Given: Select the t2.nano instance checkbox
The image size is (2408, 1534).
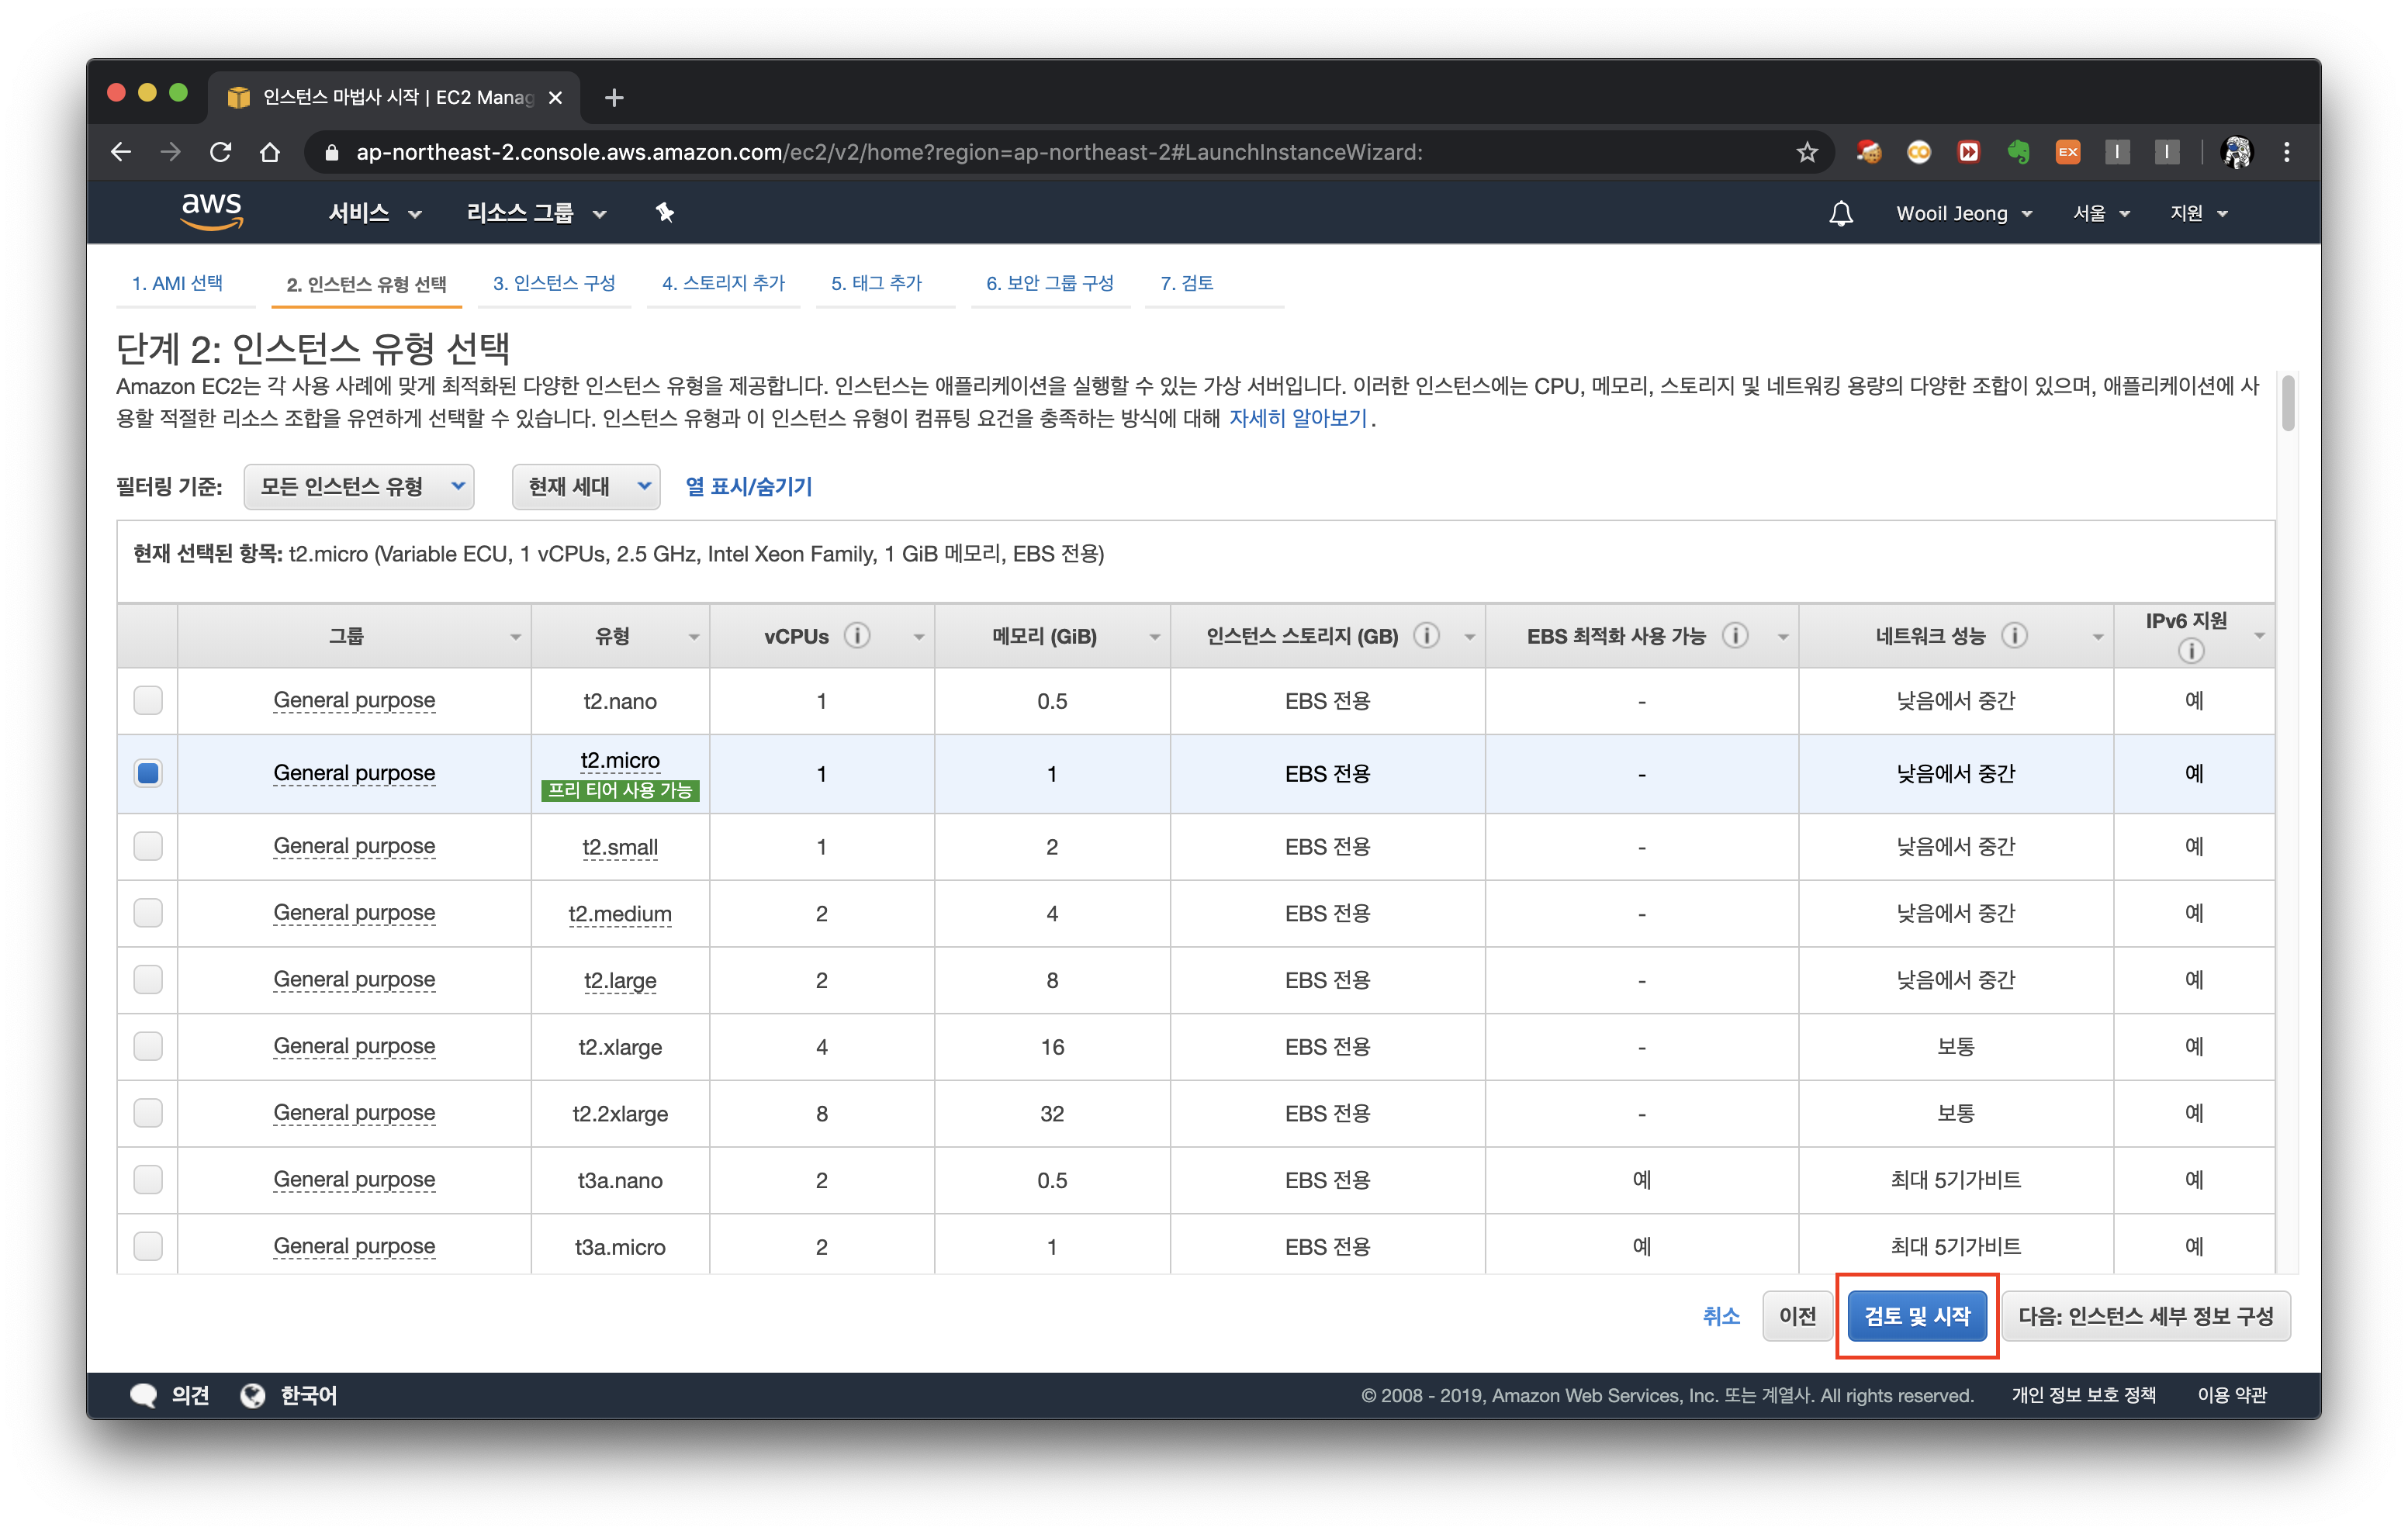Looking at the screenshot, I should pyautogui.click(x=148, y=700).
